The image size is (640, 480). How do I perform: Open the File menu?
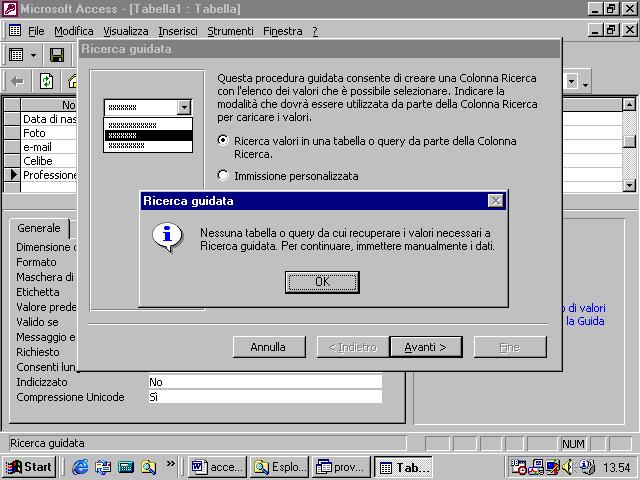click(36, 31)
